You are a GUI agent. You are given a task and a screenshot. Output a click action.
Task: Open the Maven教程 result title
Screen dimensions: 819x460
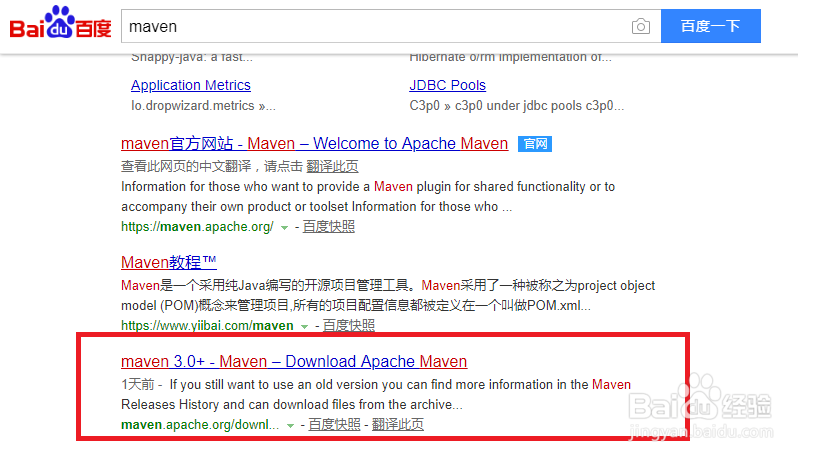pyautogui.click(x=169, y=262)
